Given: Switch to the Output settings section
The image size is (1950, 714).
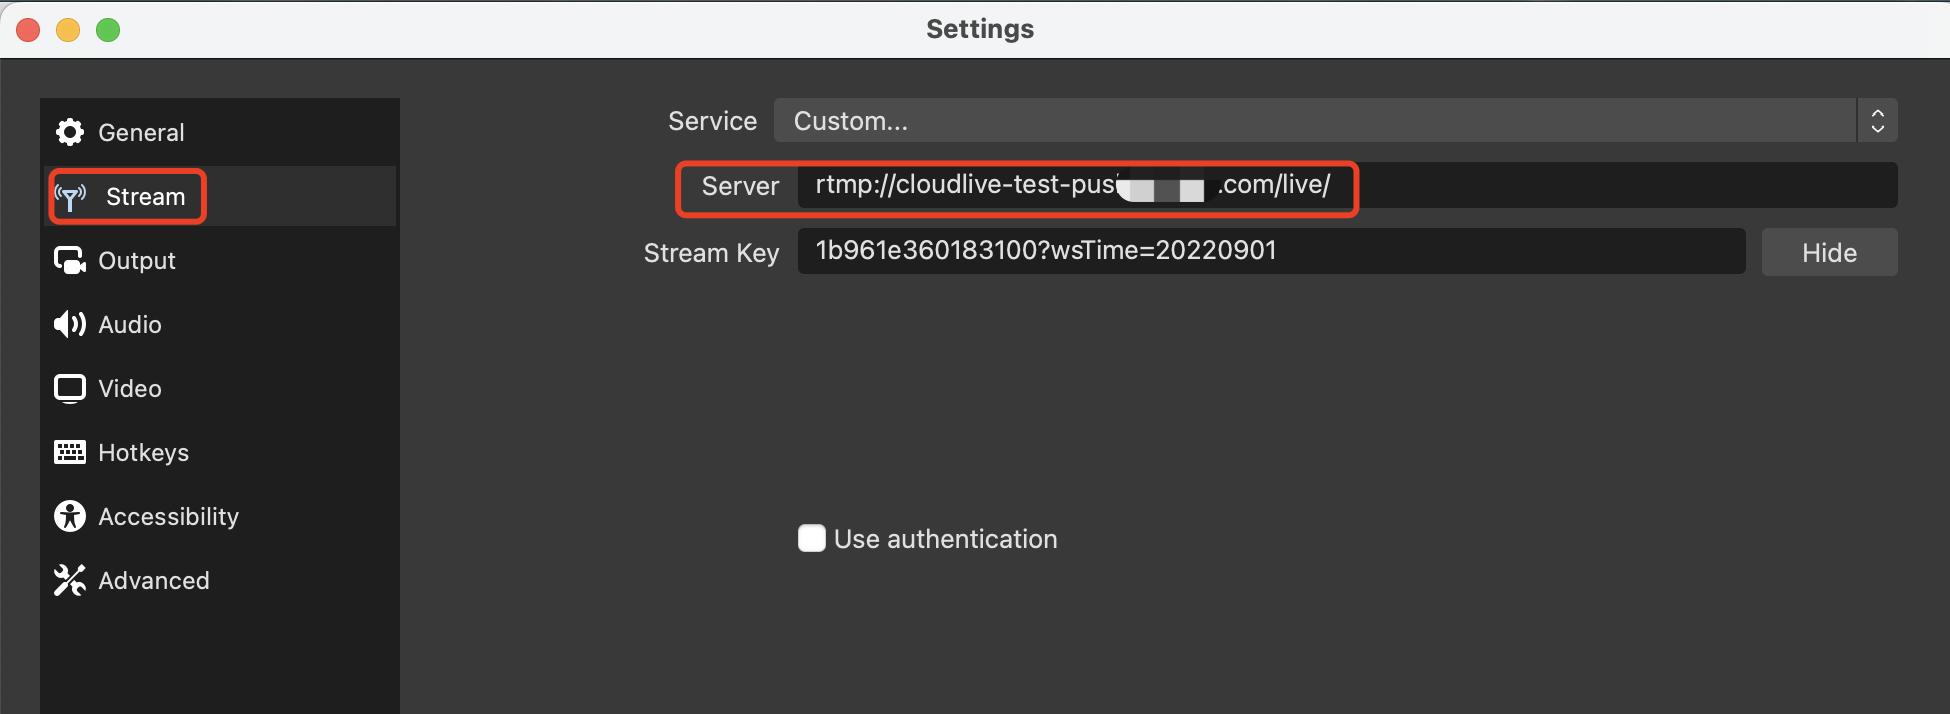Looking at the screenshot, I should click(x=137, y=260).
